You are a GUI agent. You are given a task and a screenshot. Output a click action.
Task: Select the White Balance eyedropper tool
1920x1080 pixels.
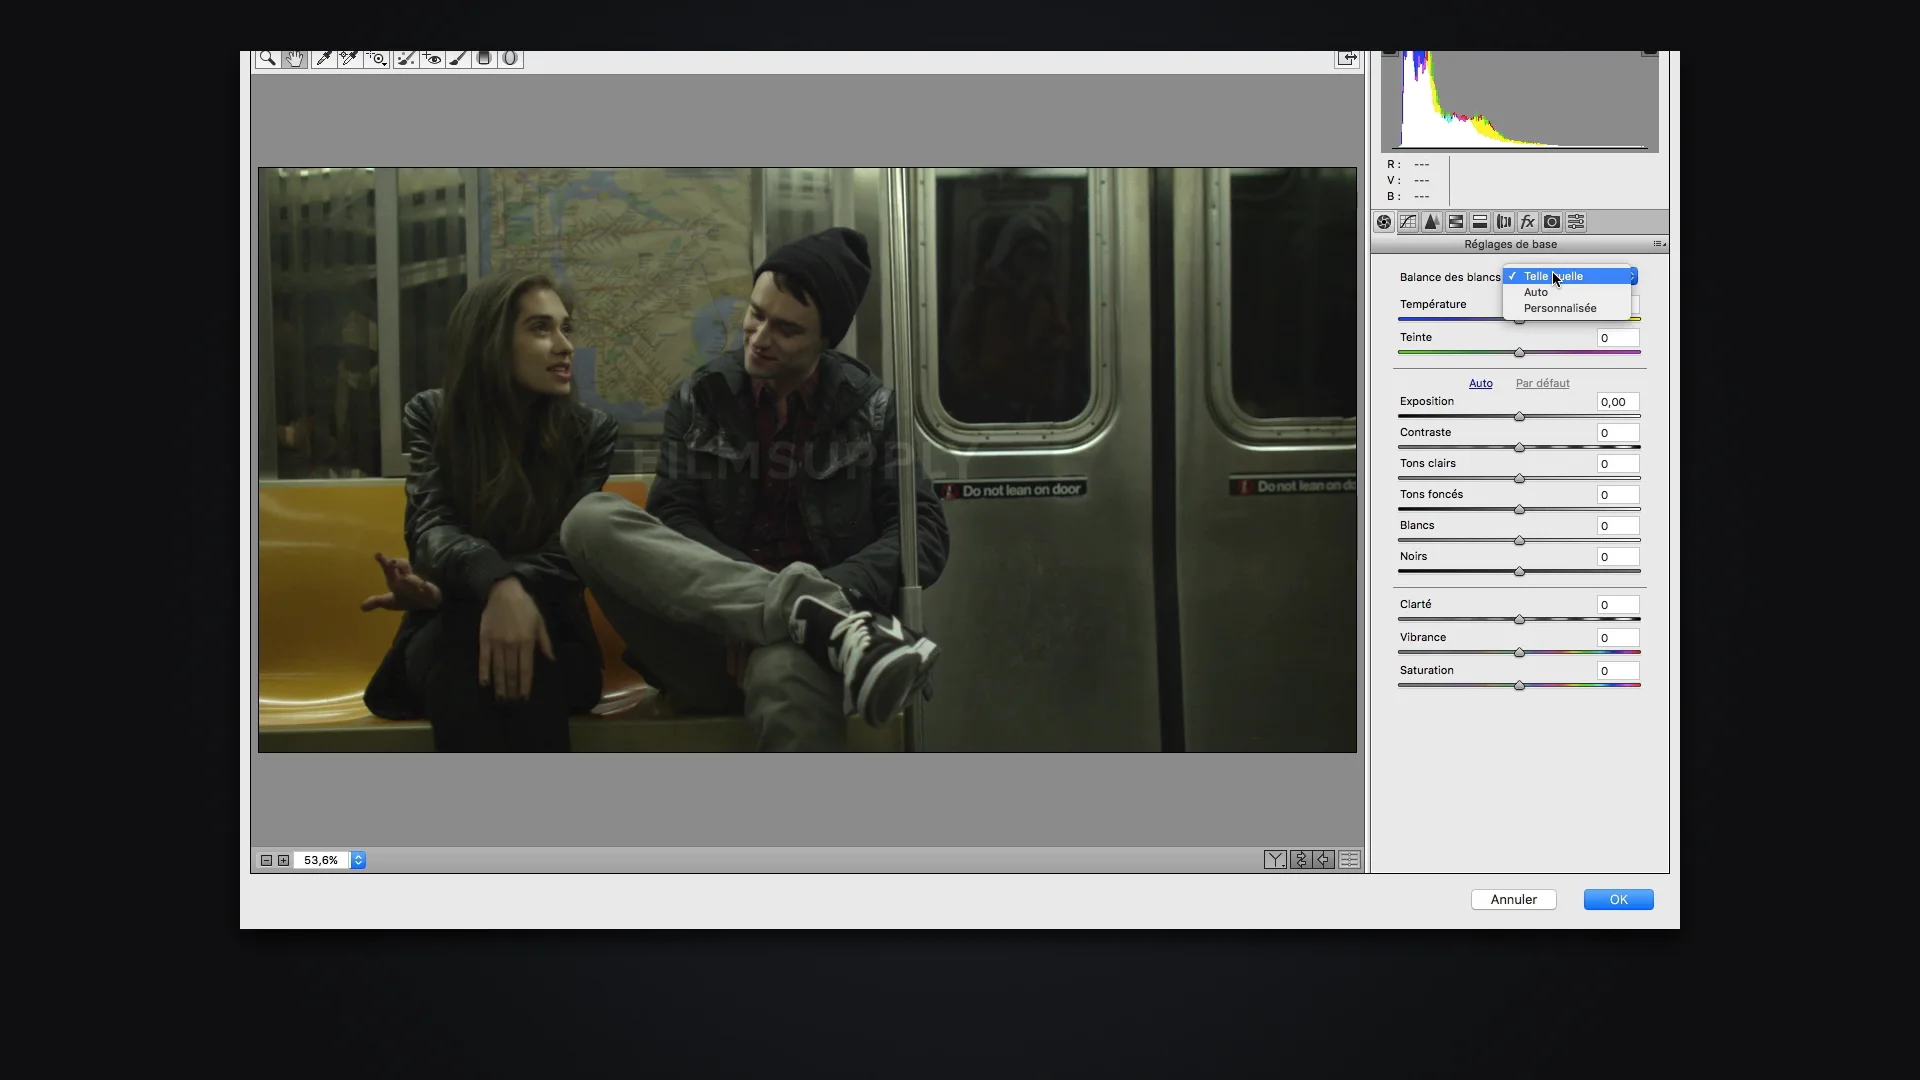(x=323, y=58)
